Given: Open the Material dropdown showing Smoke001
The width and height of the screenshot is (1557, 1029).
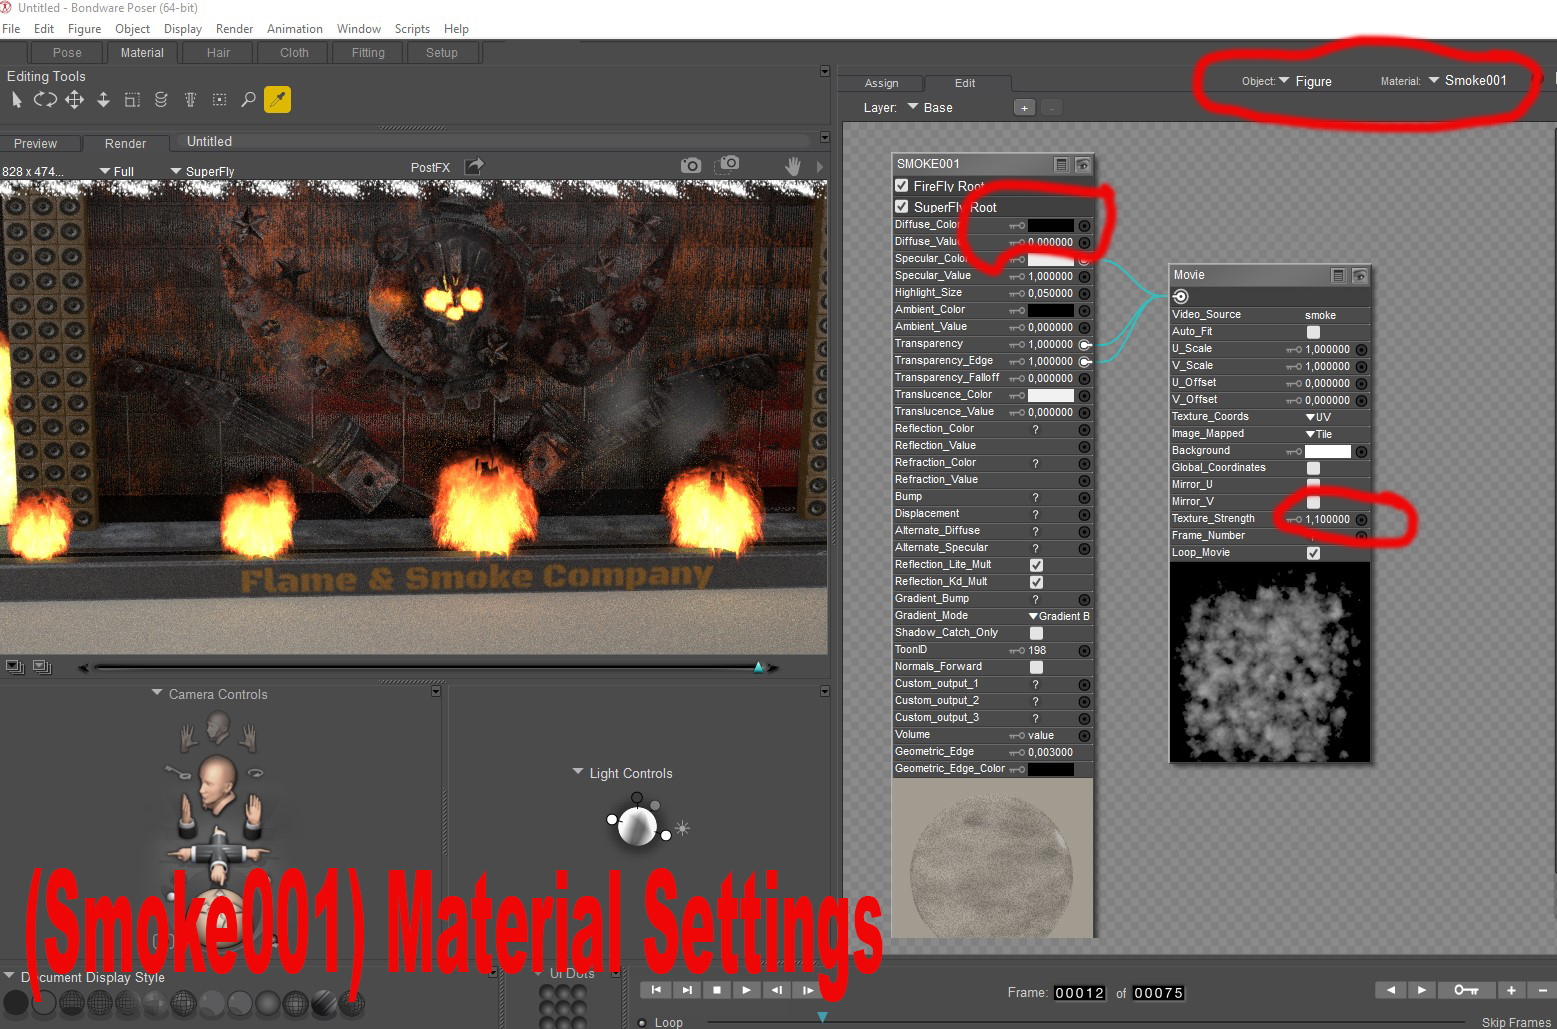Looking at the screenshot, I should pos(1467,81).
